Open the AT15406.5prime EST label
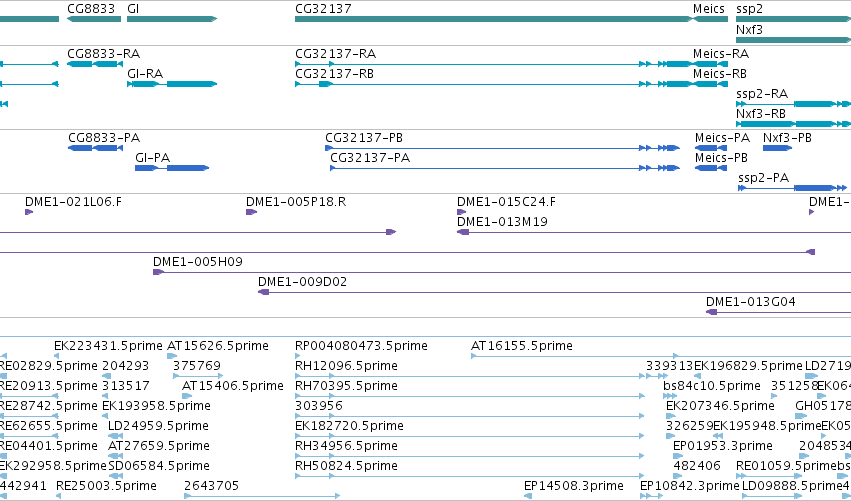The height and width of the screenshot is (501, 851). tap(232, 386)
